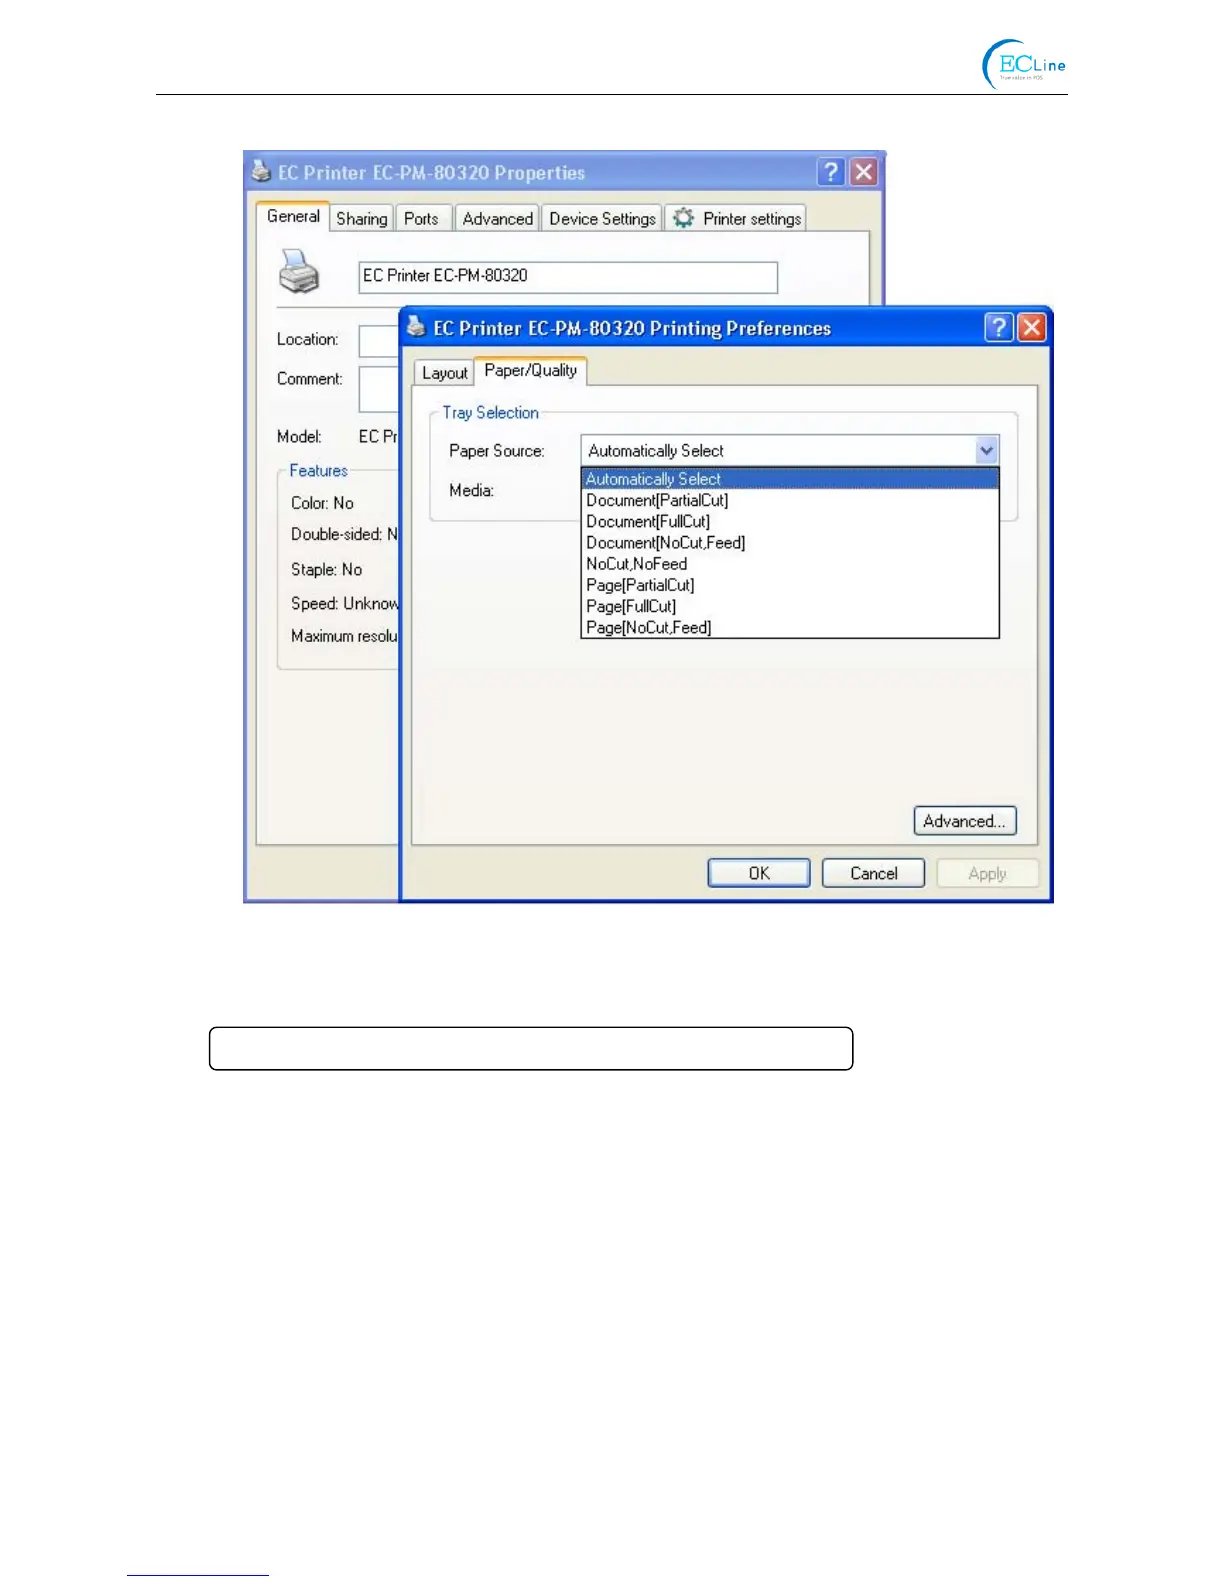1224x1584 pixels.
Task: Click the 'Tray Selection' group heading
Action: tap(490, 413)
